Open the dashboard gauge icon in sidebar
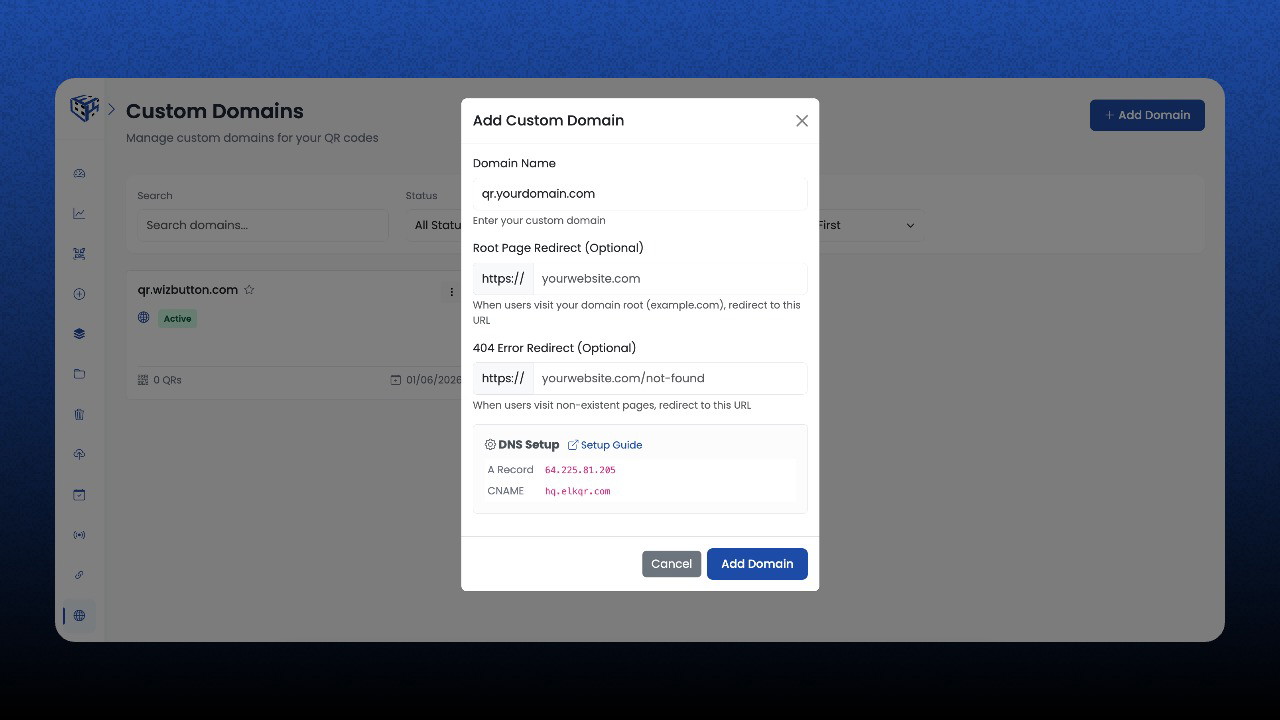Image resolution: width=1280 pixels, height=720 pixels. [x=79, y=173]
